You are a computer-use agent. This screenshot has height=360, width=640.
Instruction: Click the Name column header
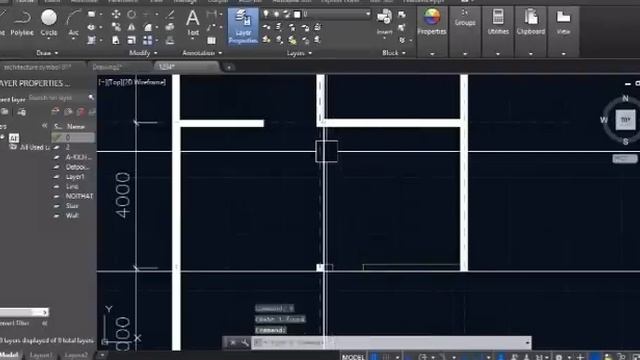click(x=76, y=127)
